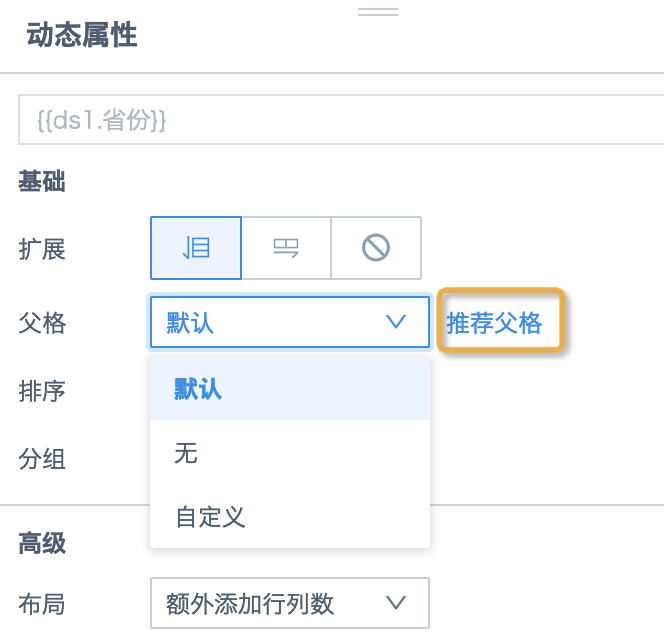Open the 父格 combo box showing 默认

pyautogui.click(x=290, y=322)
